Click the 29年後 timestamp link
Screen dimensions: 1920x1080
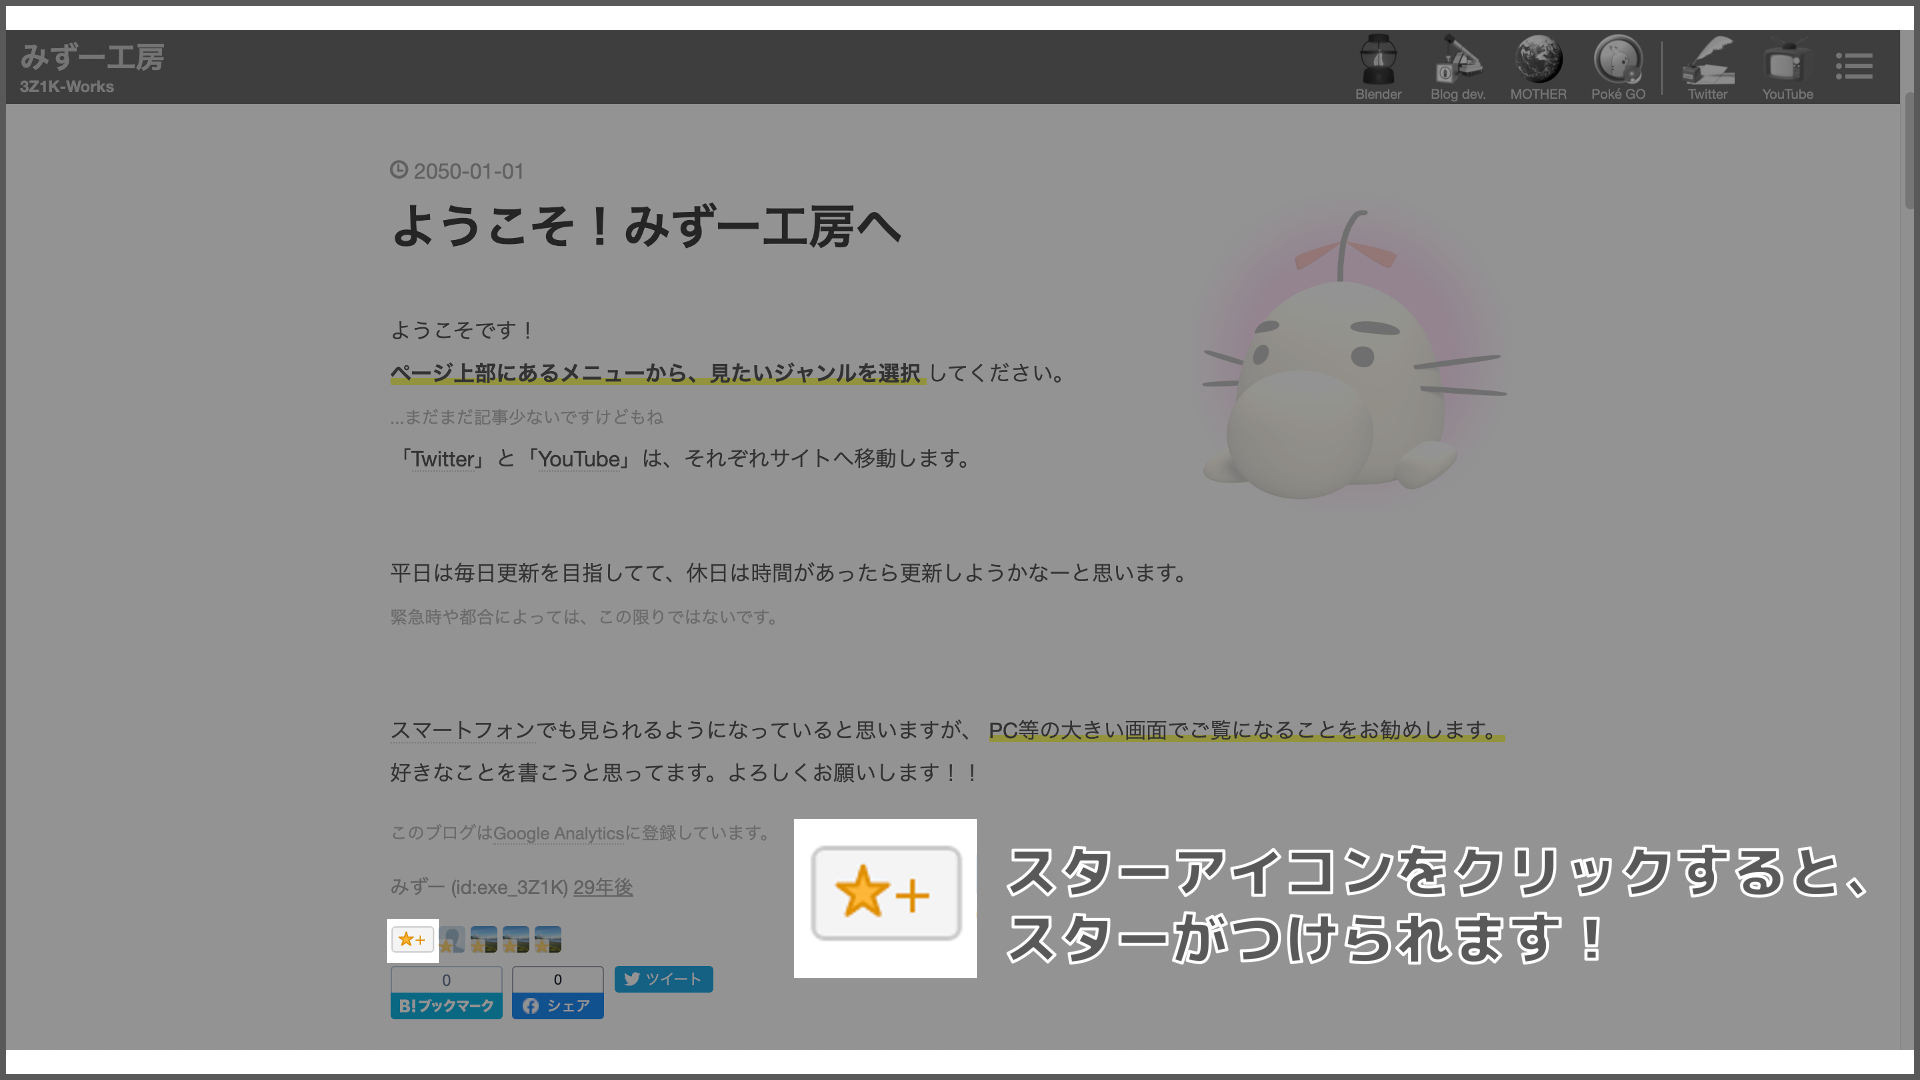tap(603, 888)
